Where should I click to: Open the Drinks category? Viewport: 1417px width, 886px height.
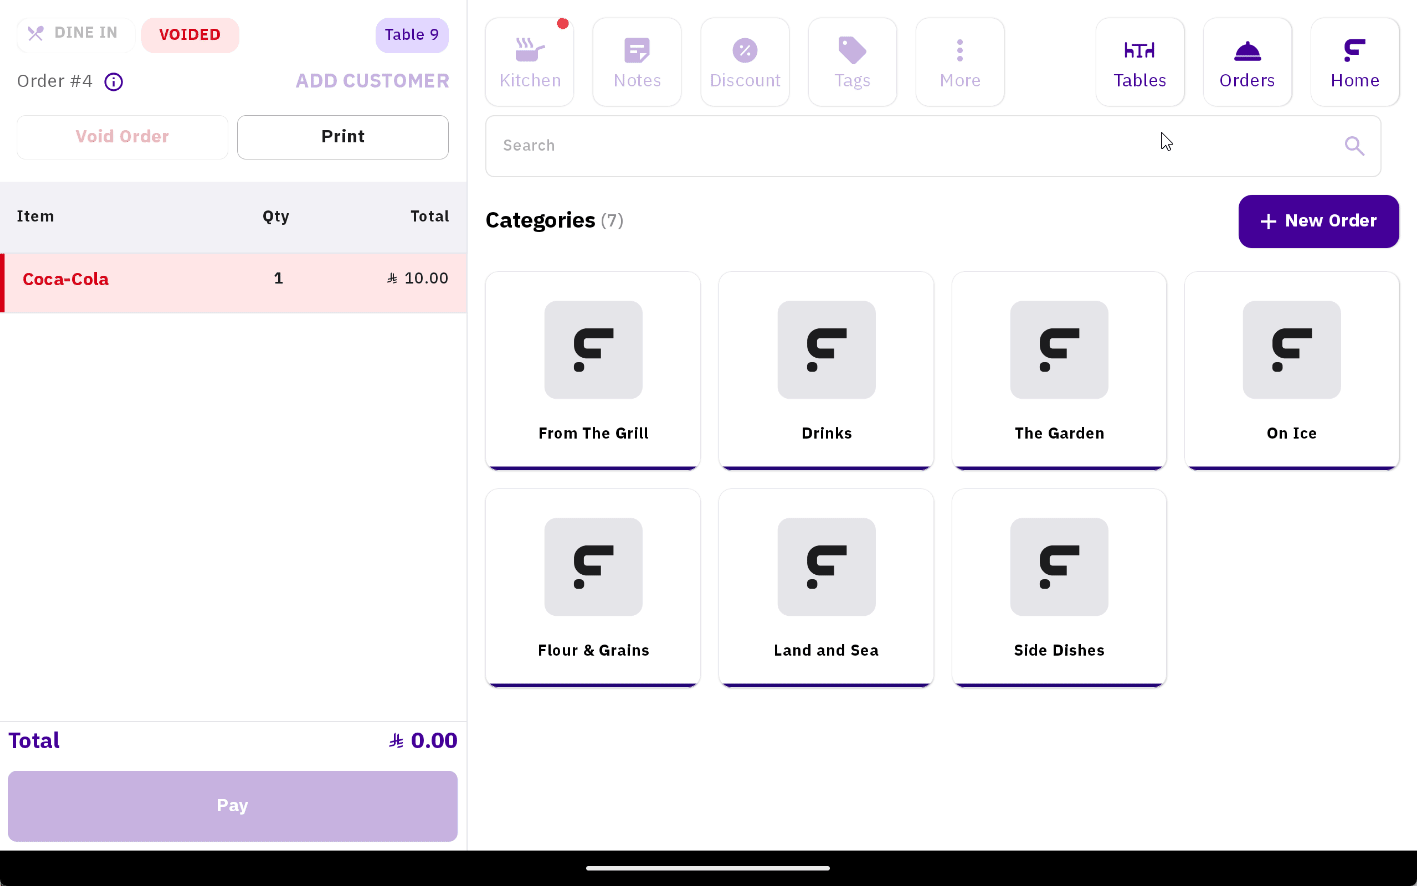(826, 370)
